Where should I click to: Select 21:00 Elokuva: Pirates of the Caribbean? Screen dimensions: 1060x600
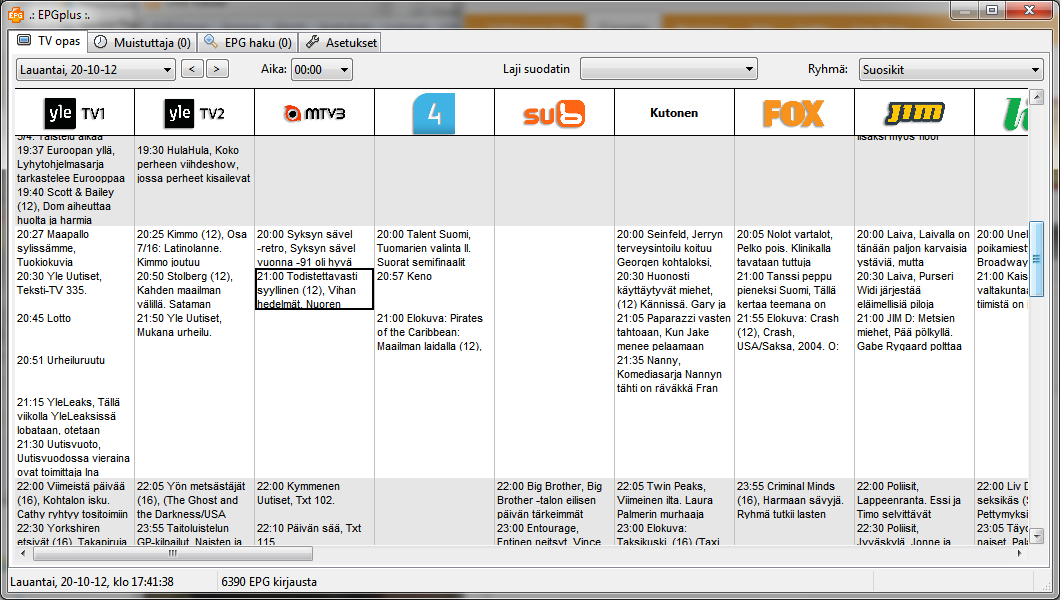coord(434,332)
